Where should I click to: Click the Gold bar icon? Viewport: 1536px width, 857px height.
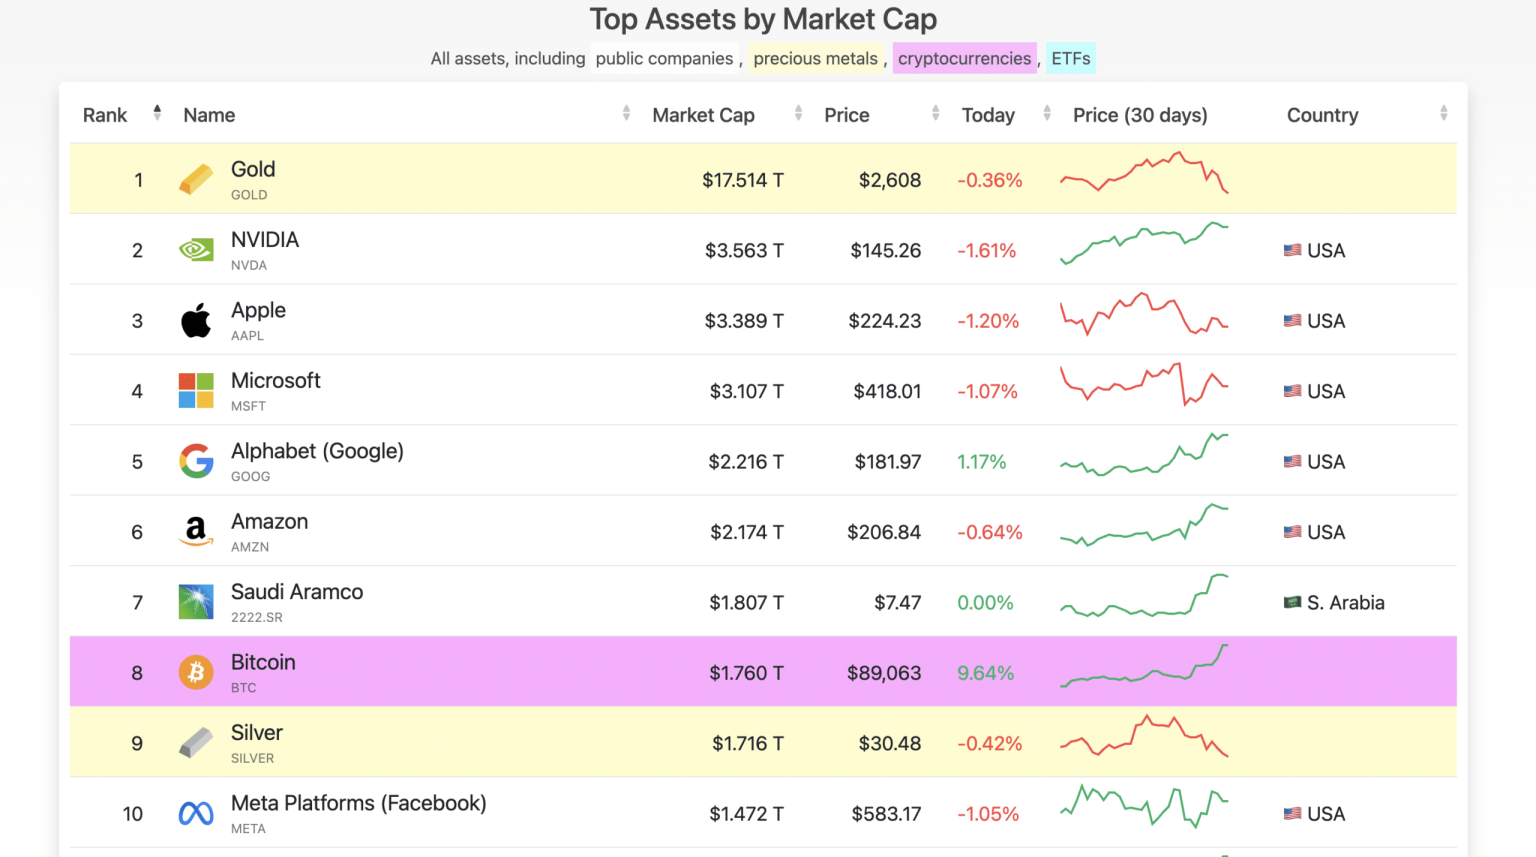click(x=196, y=180)
